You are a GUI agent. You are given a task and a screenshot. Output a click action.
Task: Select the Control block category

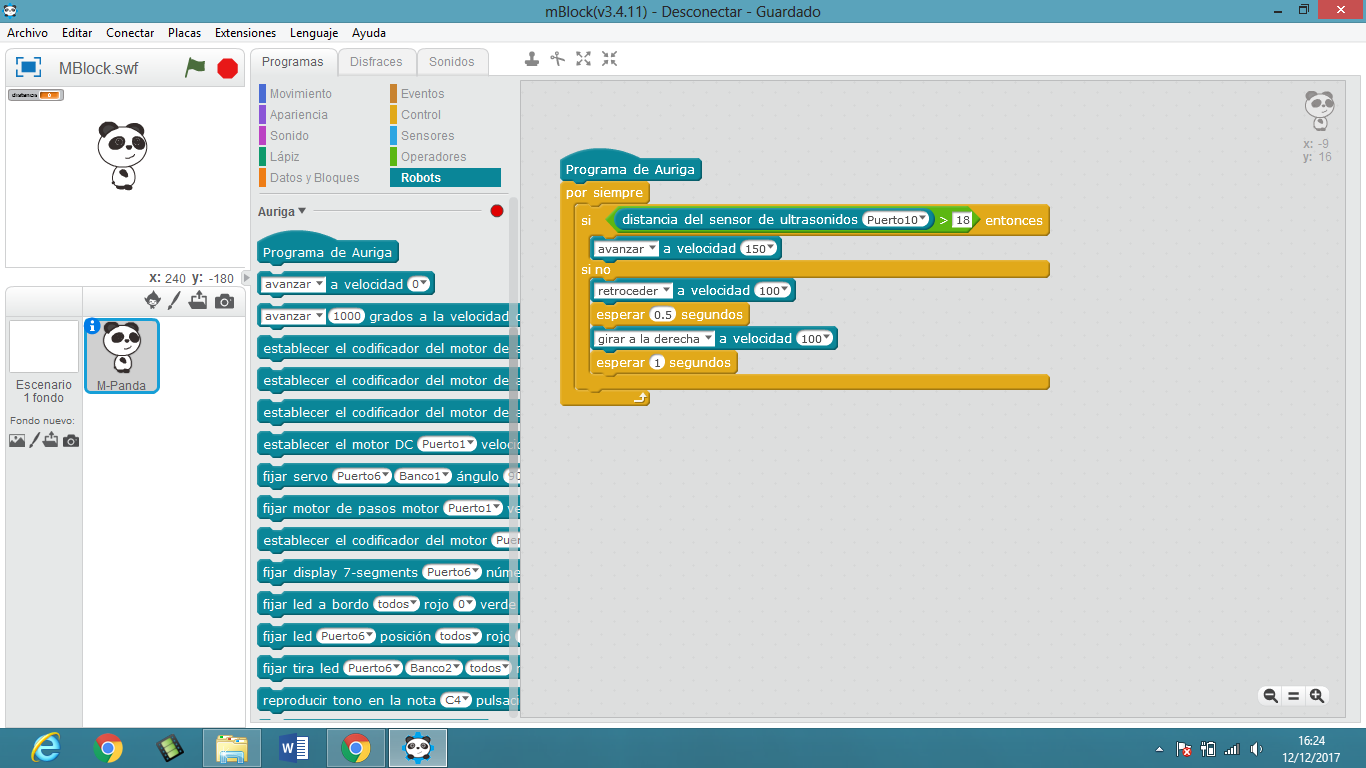[x=421, y=115]
